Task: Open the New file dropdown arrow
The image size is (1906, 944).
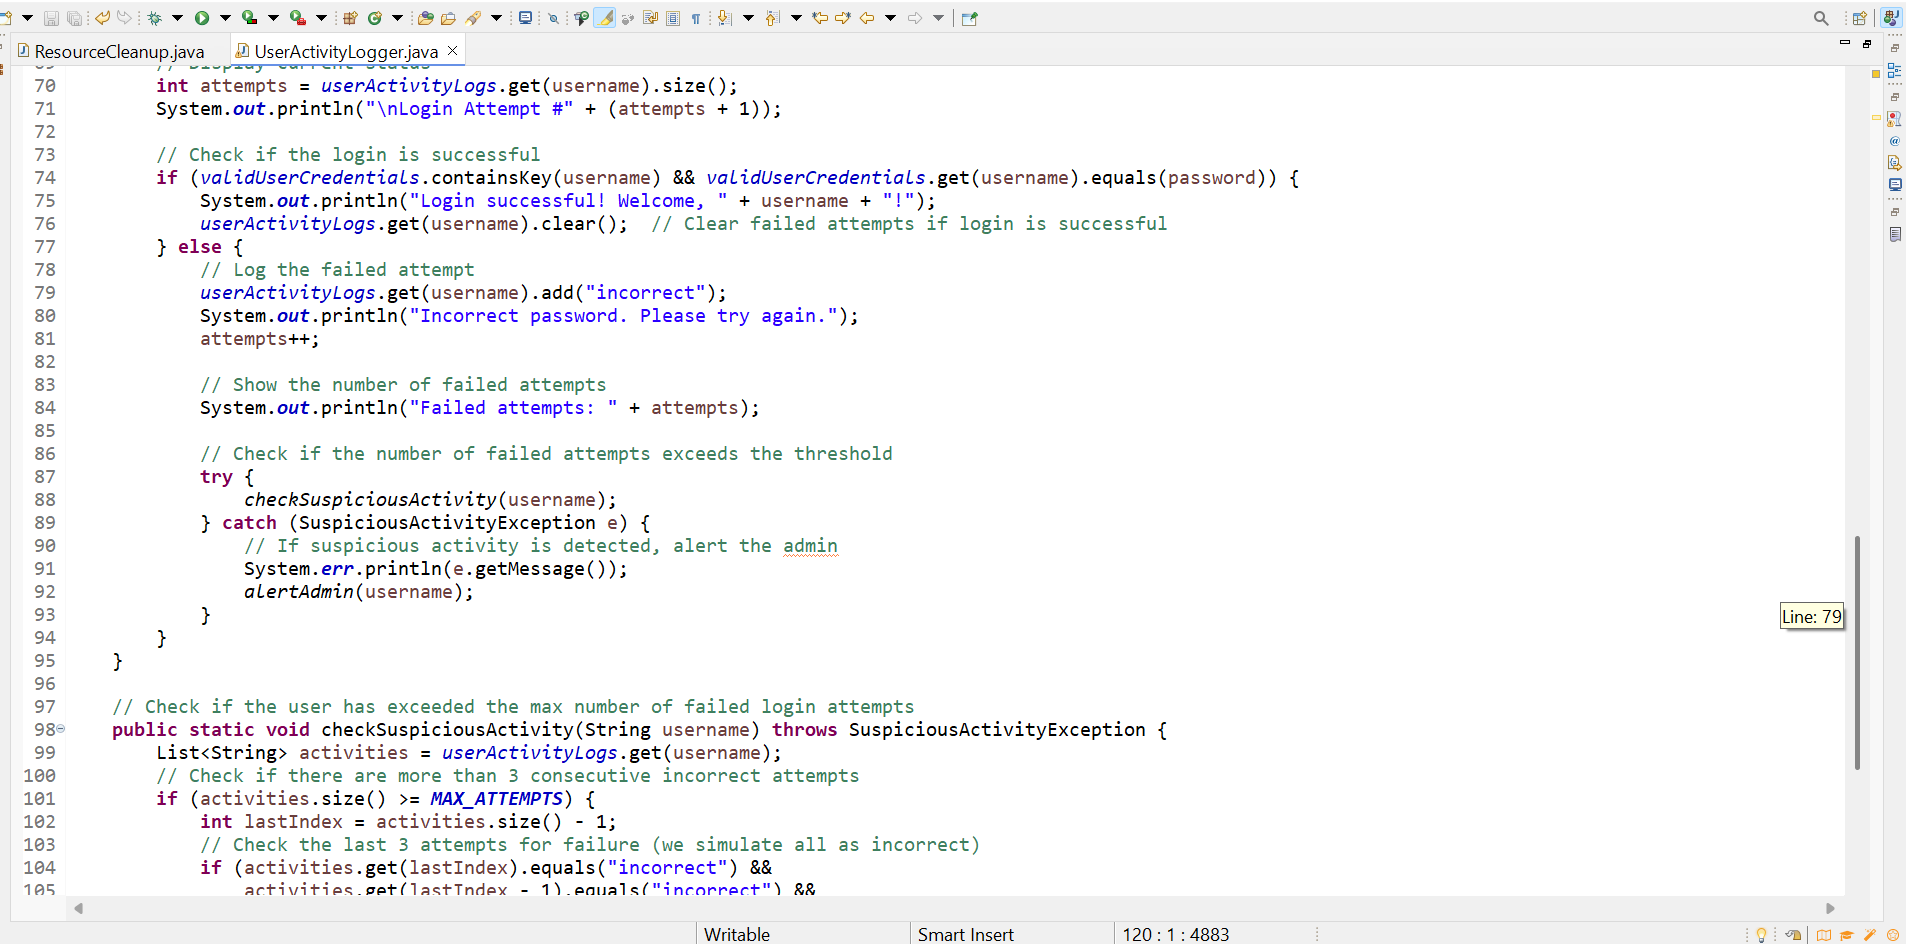Action: coord(27,18)
